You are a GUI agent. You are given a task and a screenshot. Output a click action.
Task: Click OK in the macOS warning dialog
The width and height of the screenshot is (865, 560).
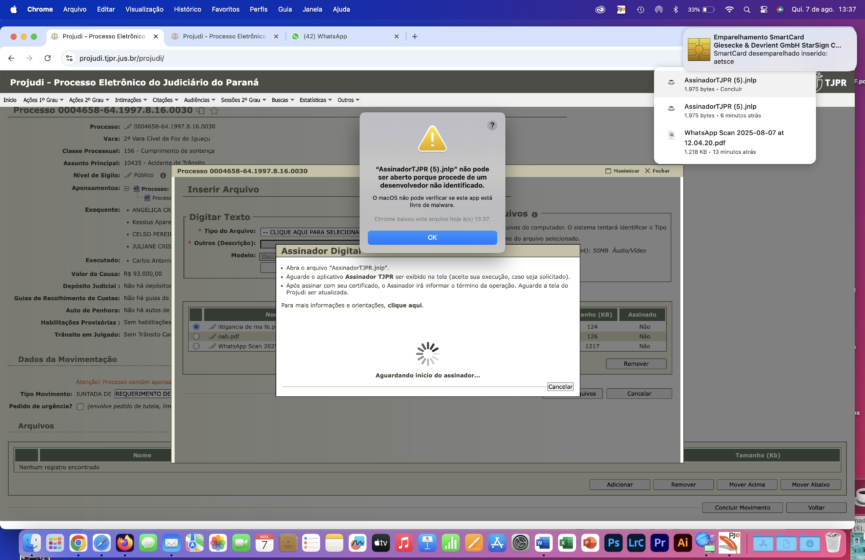(x=432, y=237)
